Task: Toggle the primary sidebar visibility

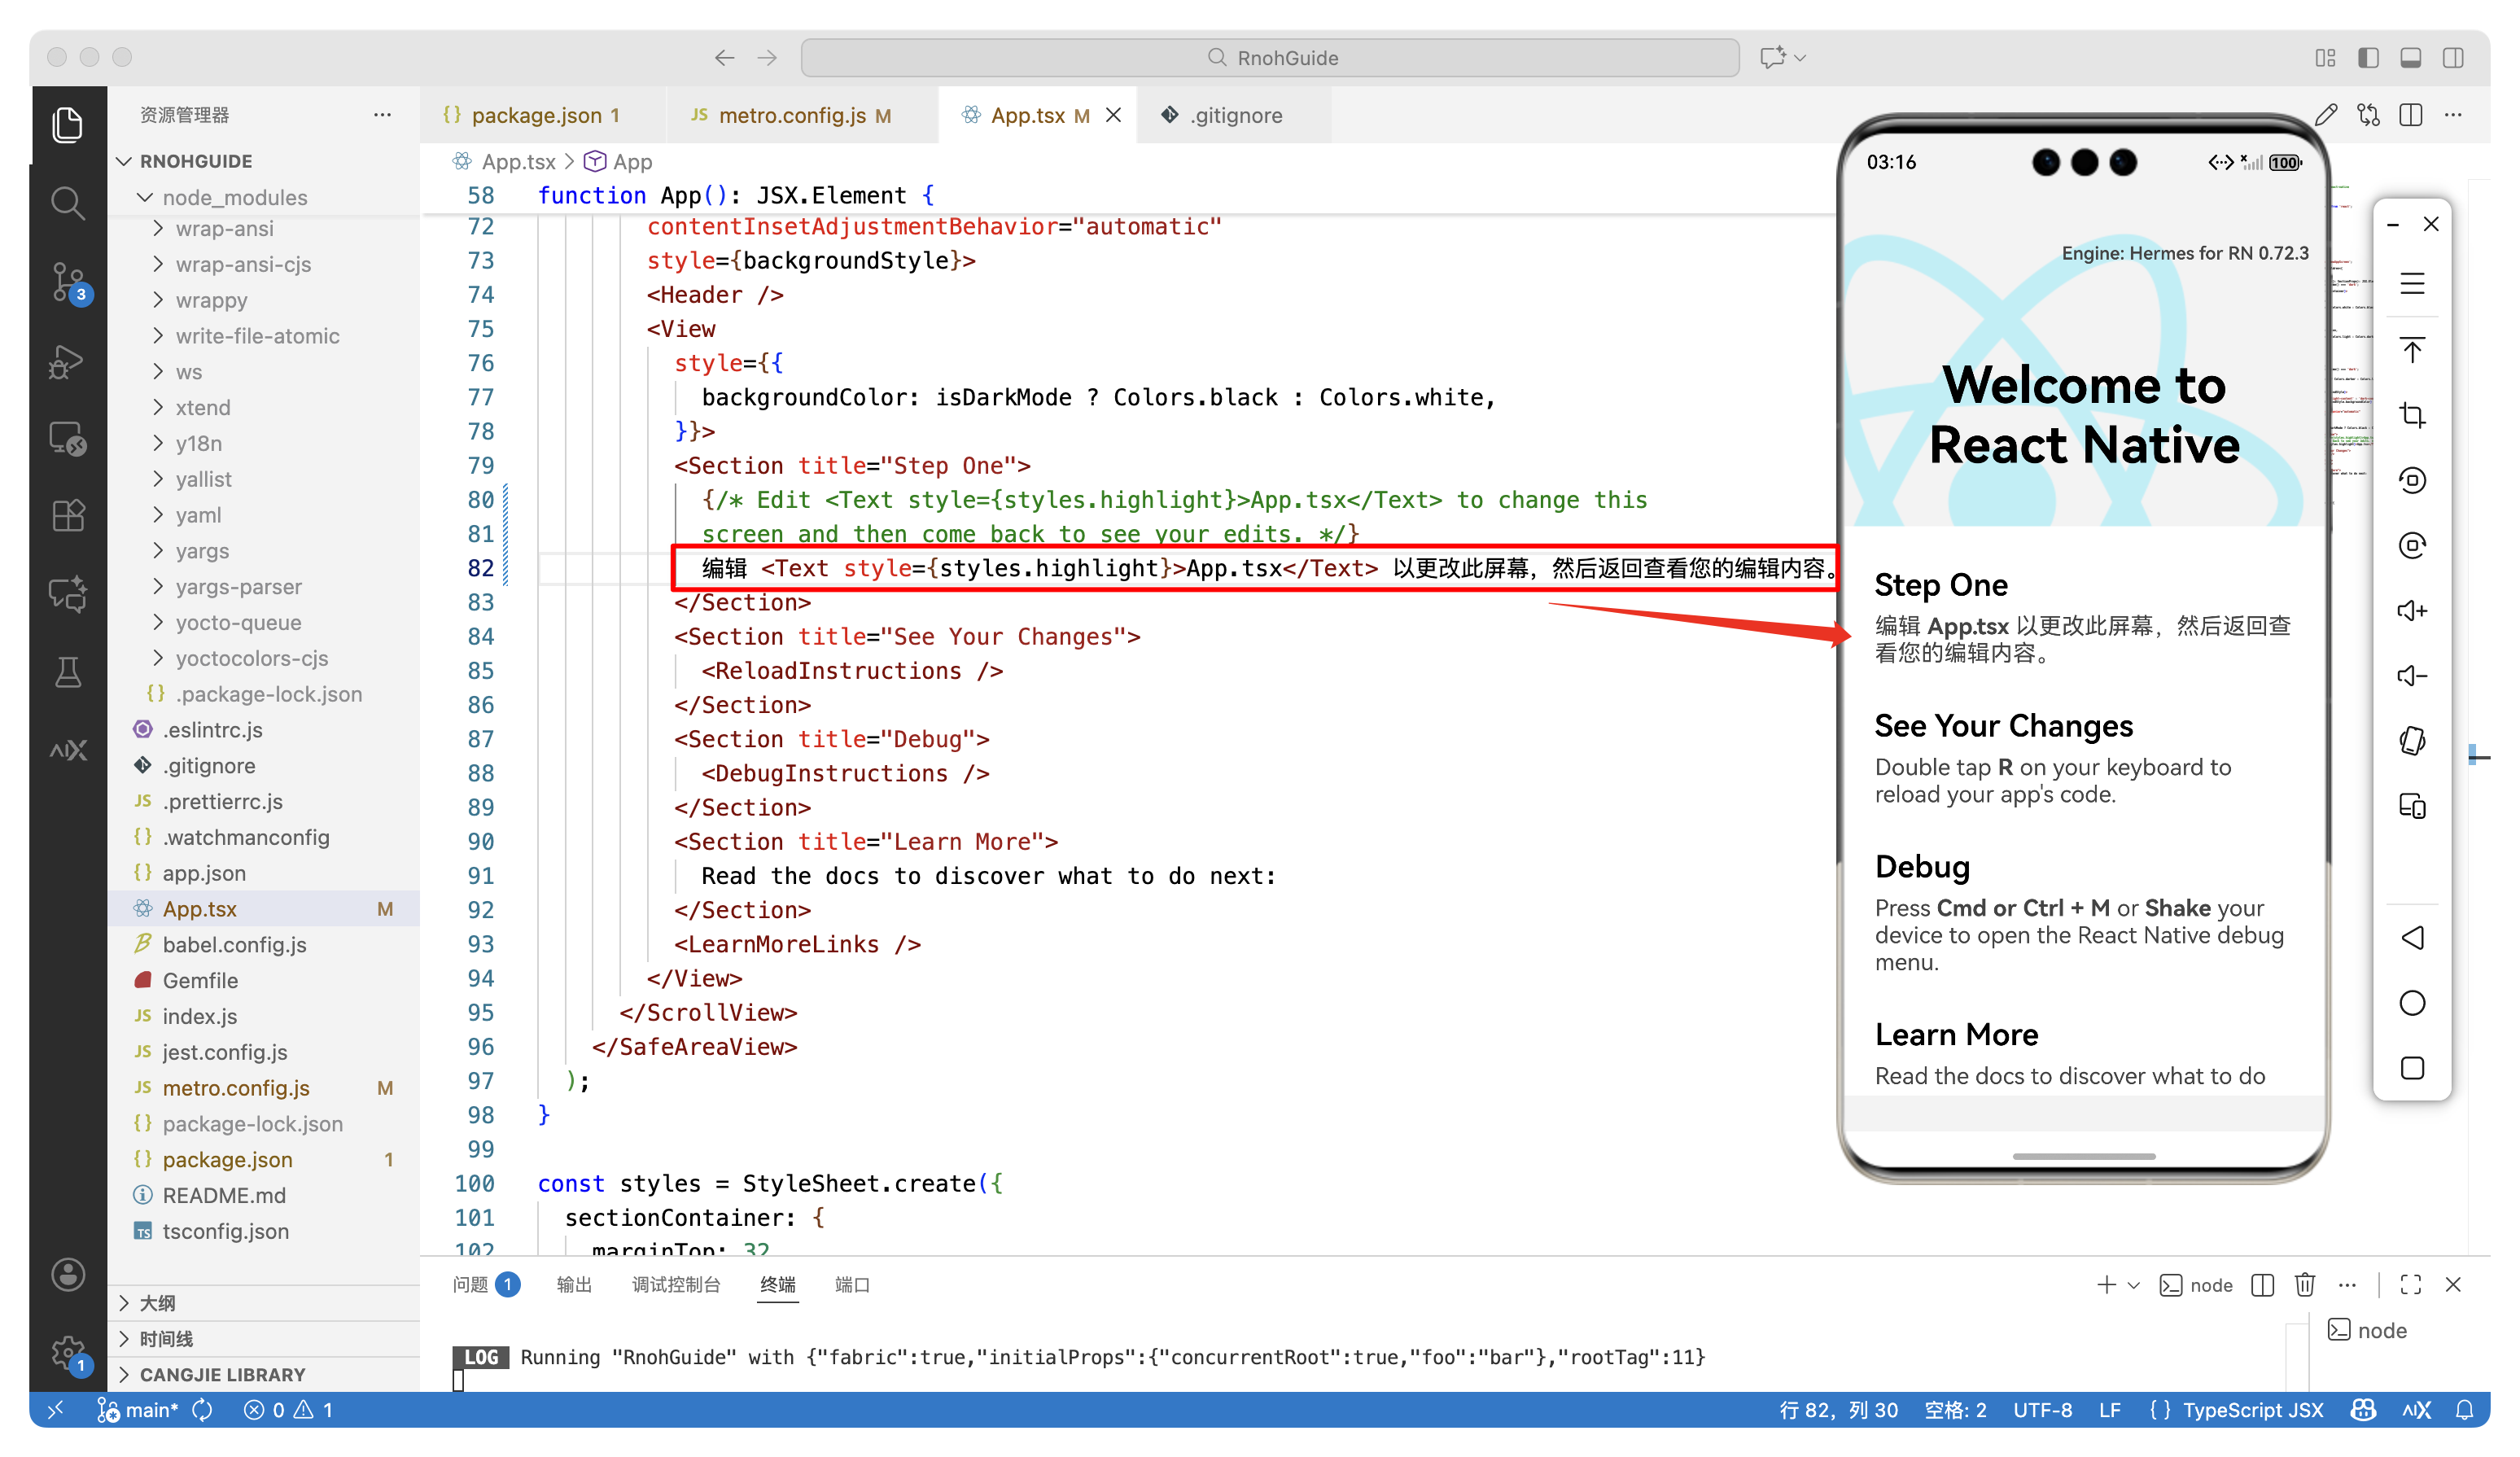Action: (x=2368, y=58)
